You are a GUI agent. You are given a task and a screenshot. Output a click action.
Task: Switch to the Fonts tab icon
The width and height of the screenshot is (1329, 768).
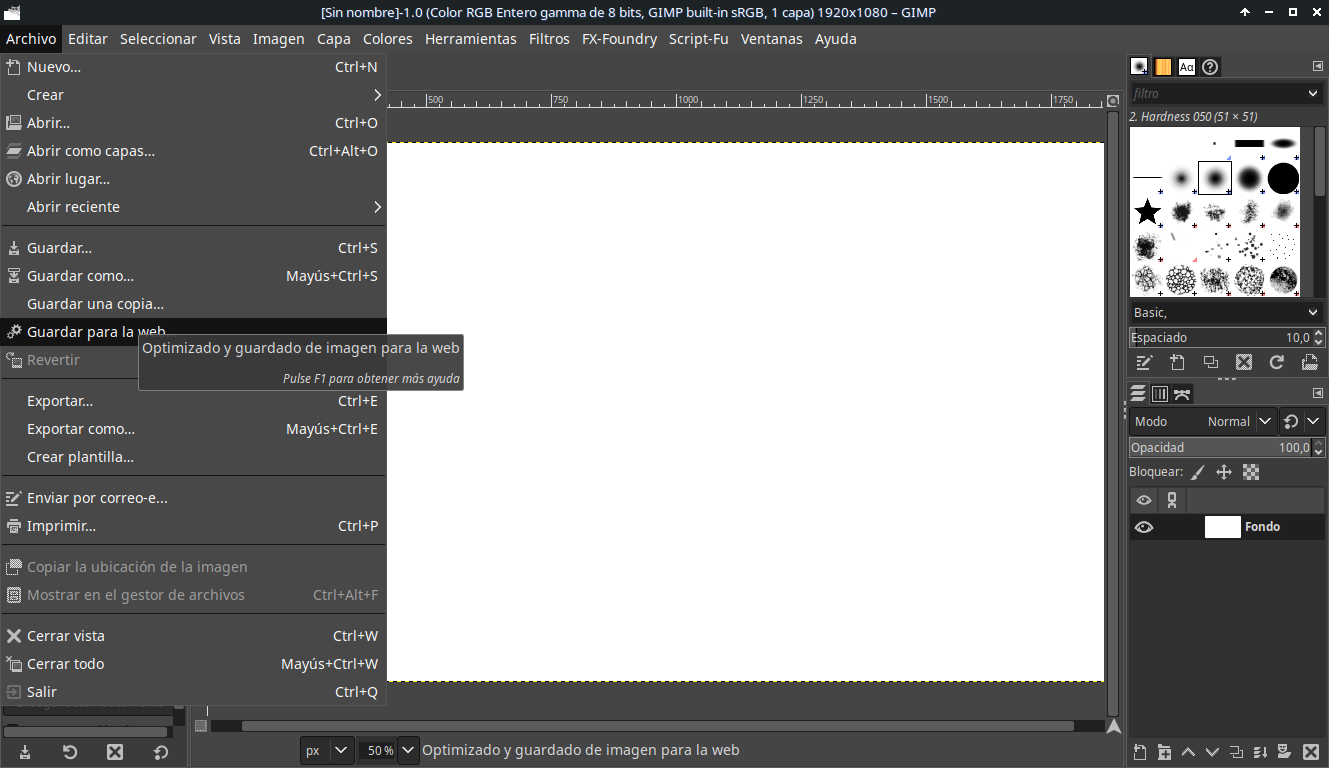1187,67
